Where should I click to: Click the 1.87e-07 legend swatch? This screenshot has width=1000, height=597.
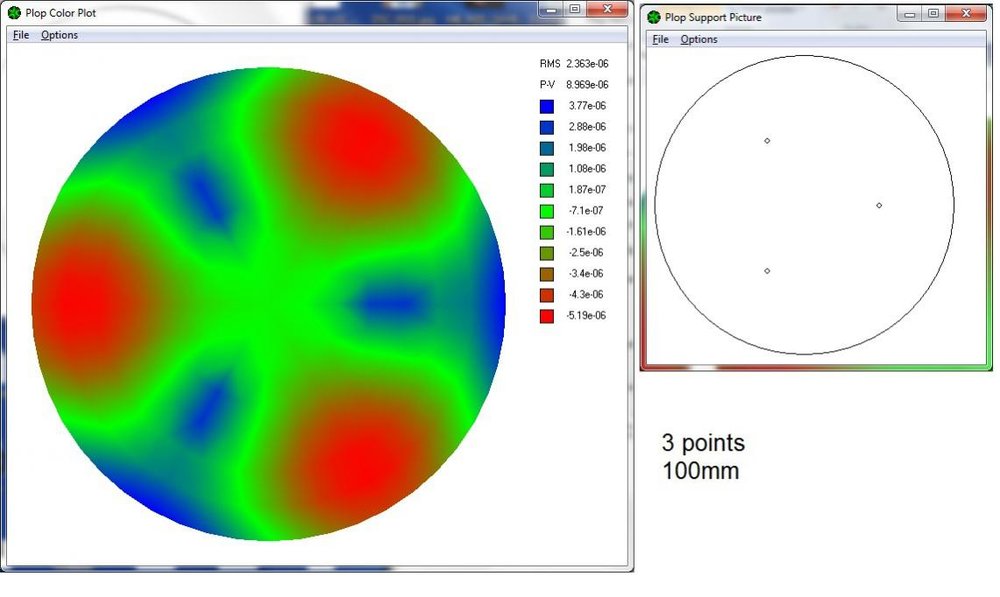(547, 190)
